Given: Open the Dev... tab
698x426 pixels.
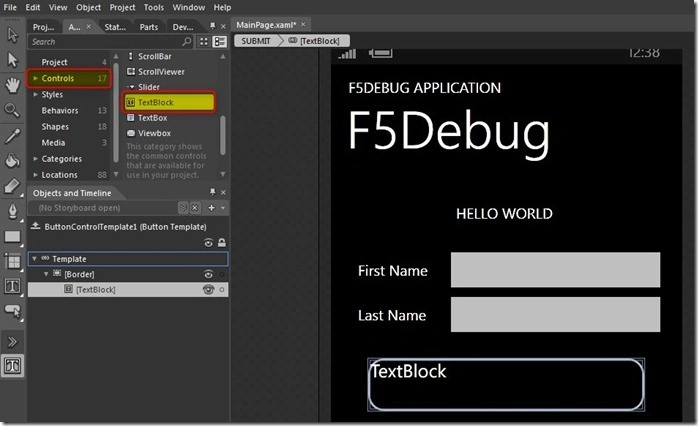Looking at the screenshot, I should click(183, 27).
